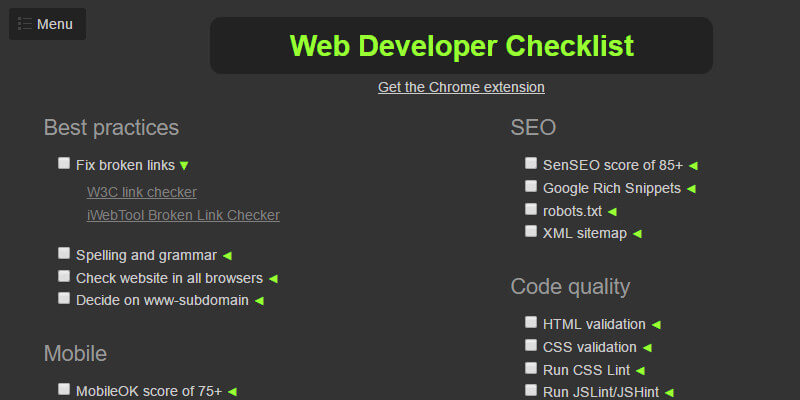Screen dimensions: 800x400
Task: Expand the XML sitemap arrow
Action: (637, 234)
